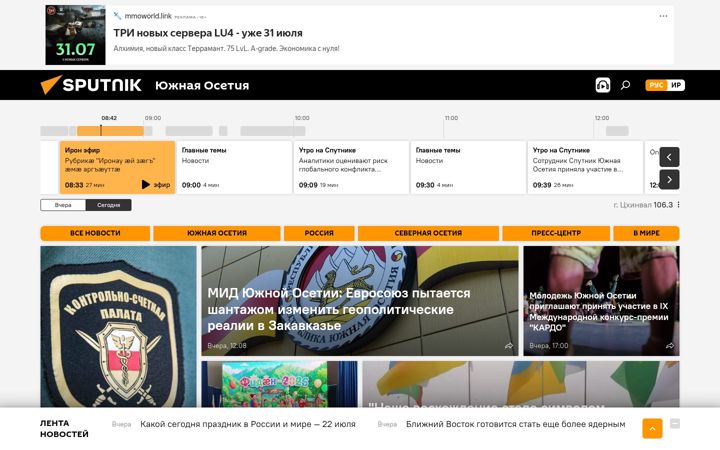Screen dimensions: 720x450
Task: Open the ВСЕ НОВОСТИ section
Action: pyautogui.click(x=95, y=233)
